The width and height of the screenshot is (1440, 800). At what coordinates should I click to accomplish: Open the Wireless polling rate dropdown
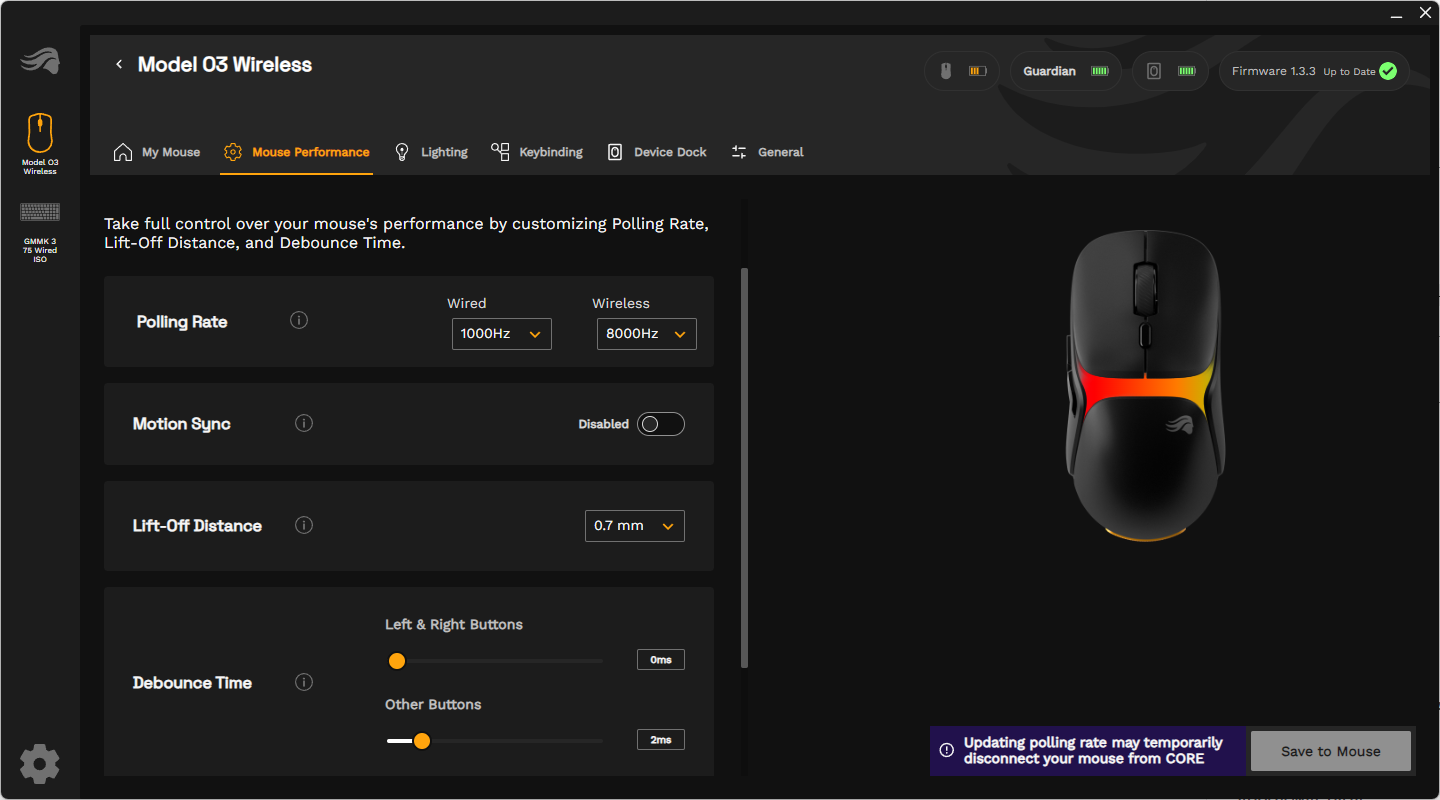pos(647,334)
